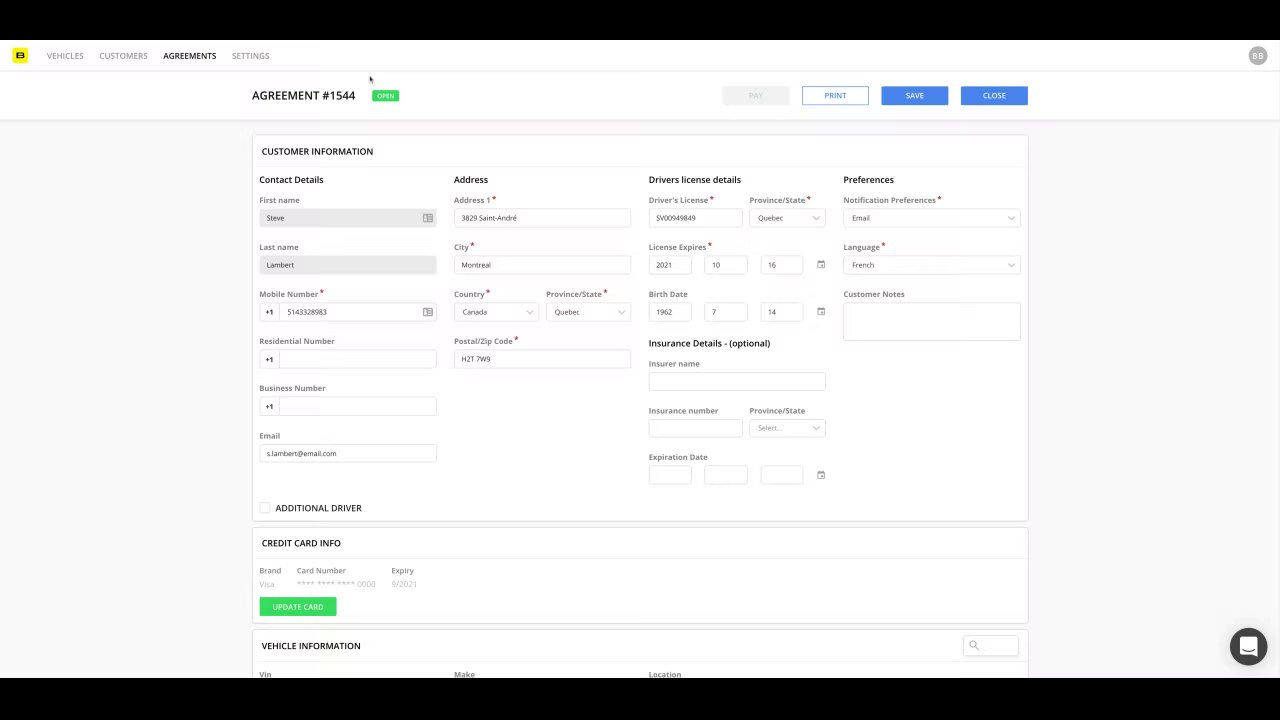Click the disabled Pay button

756,96
